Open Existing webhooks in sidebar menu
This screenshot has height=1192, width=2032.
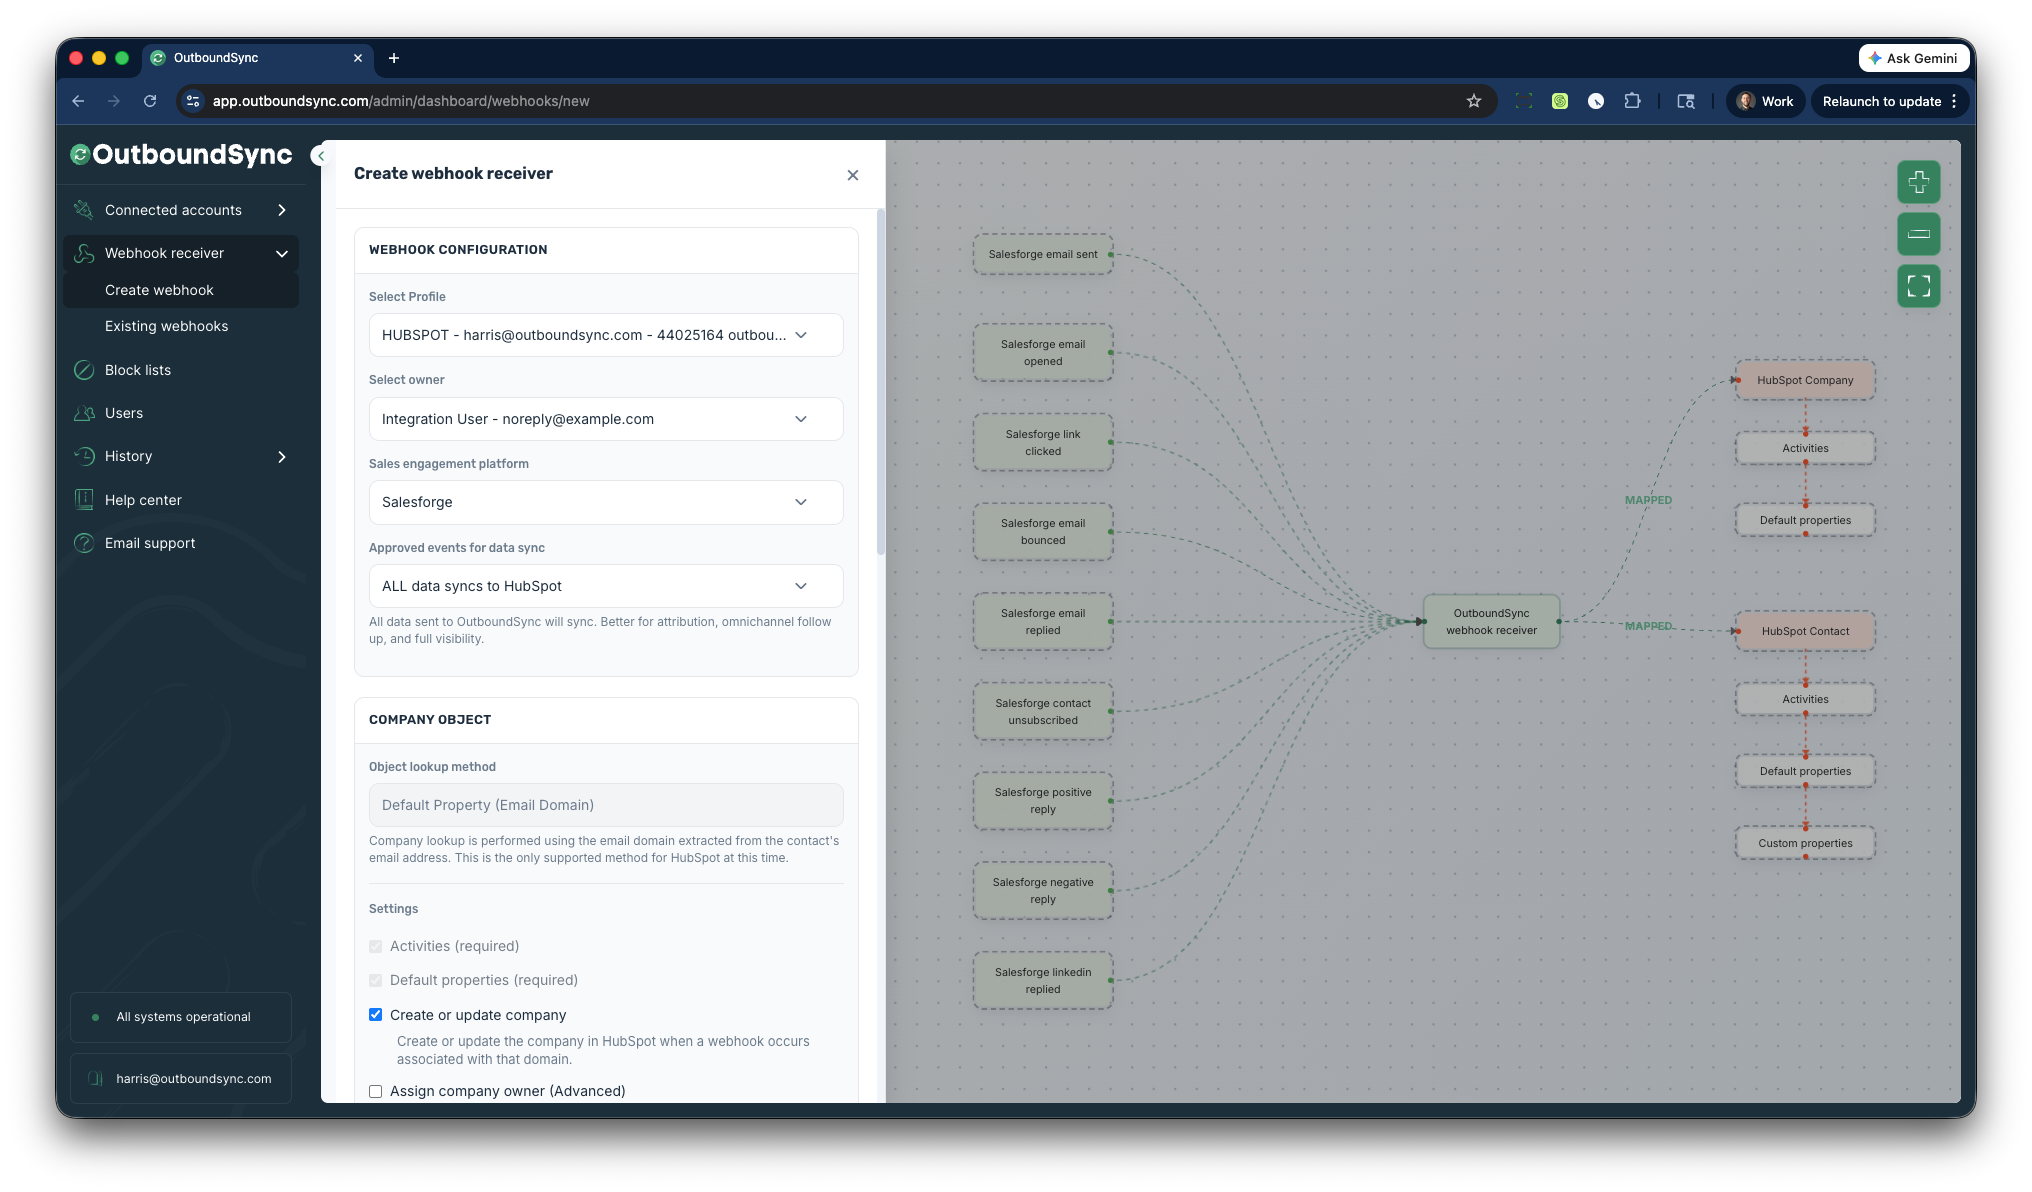166,326
